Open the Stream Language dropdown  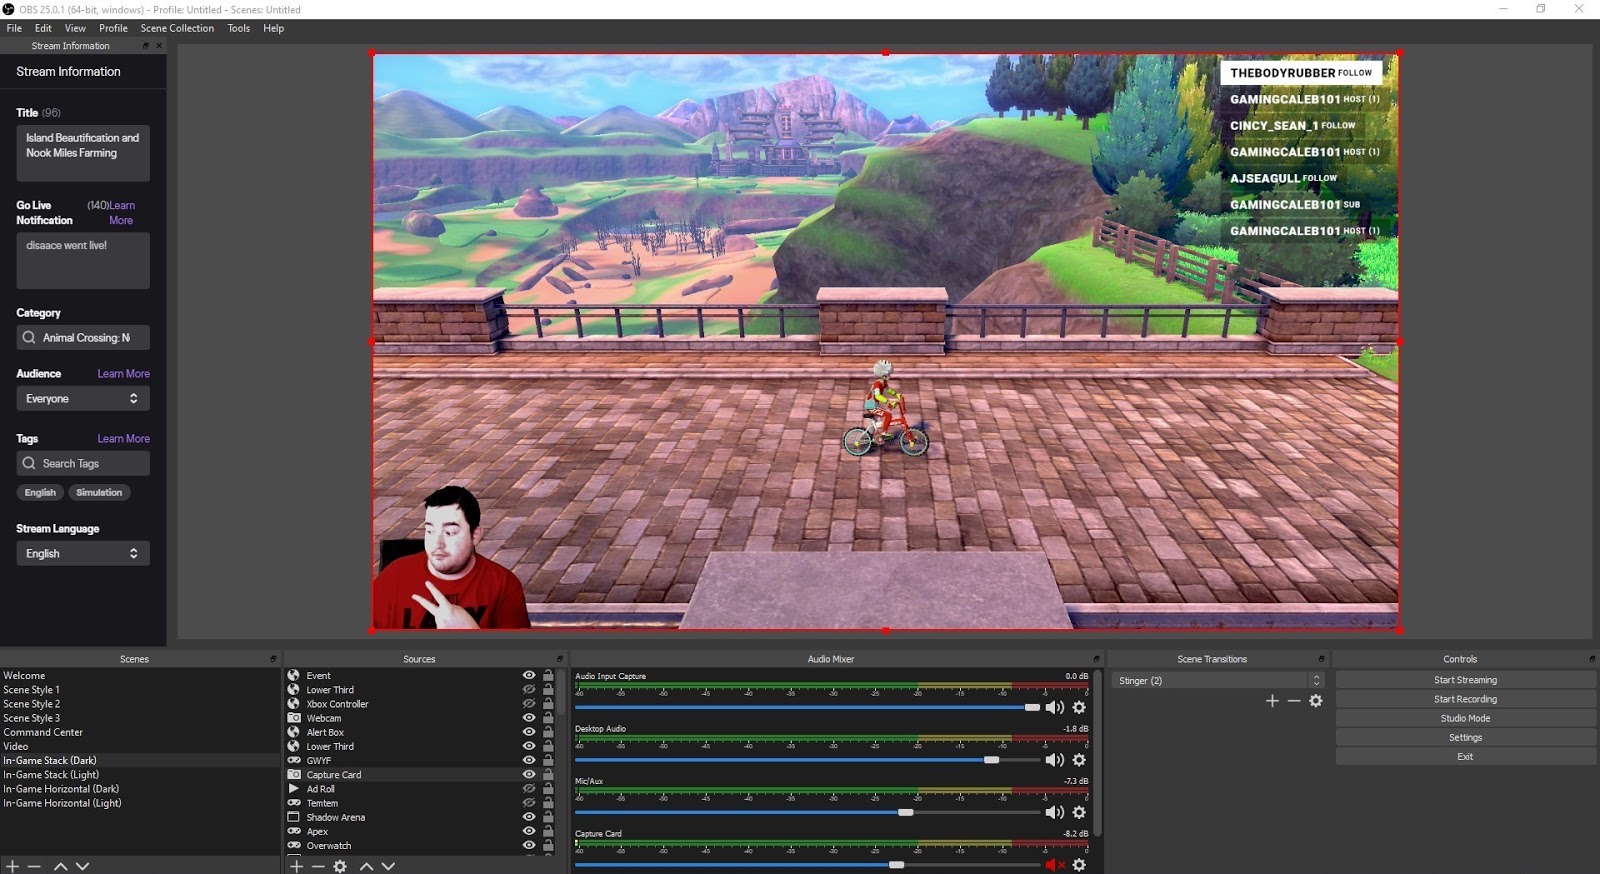tap(83, 553)
